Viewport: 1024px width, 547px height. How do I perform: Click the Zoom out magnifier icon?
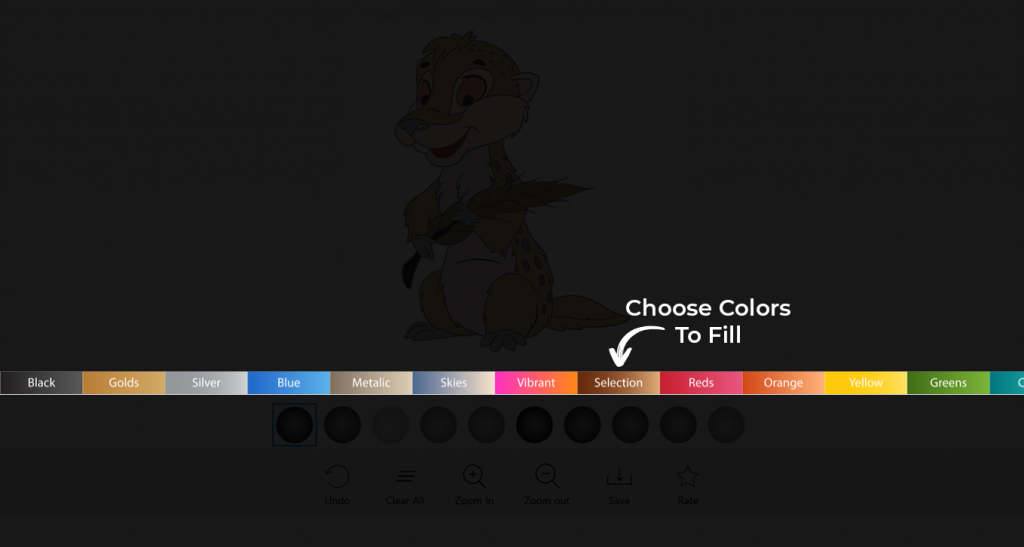pyautogui.click(x=547, y=477)
